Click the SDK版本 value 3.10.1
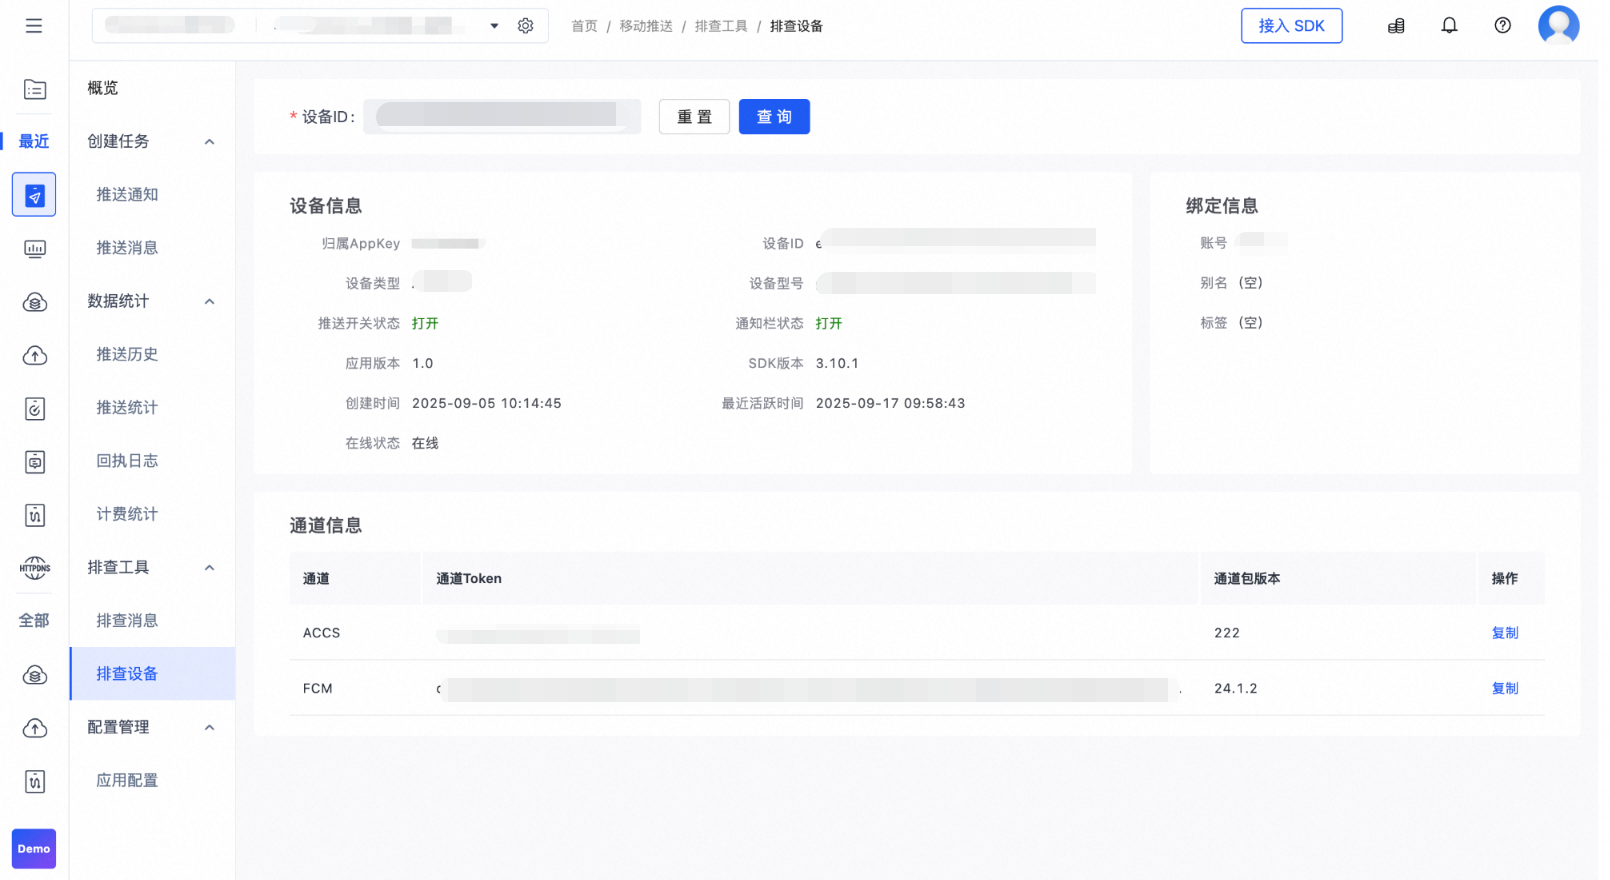The height and width of the screenshot is (880, 1610). (837, 364)
